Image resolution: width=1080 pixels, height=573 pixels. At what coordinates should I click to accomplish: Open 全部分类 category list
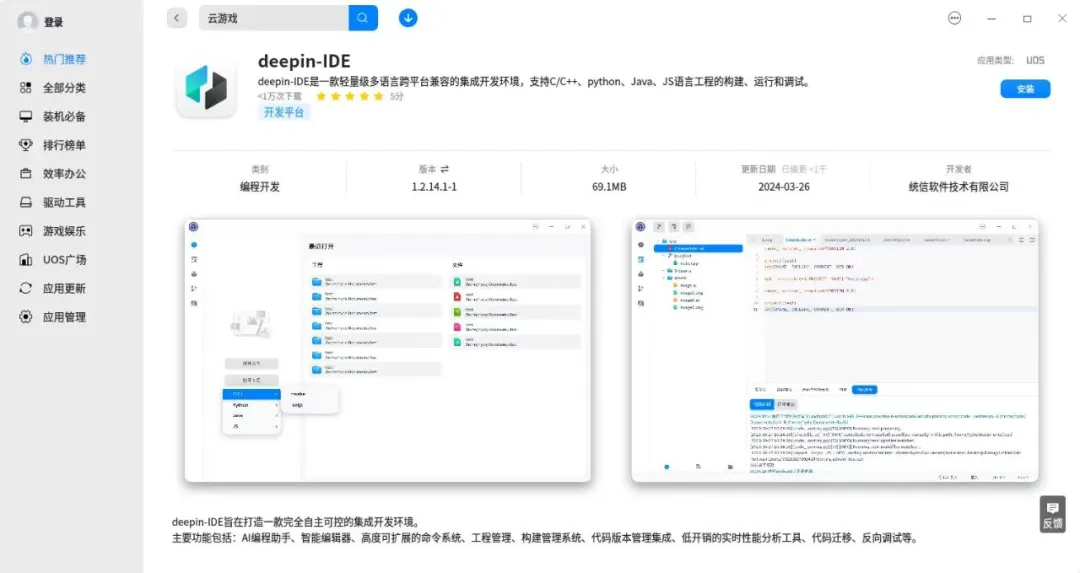pyautogui.click(x=64, y=87)
